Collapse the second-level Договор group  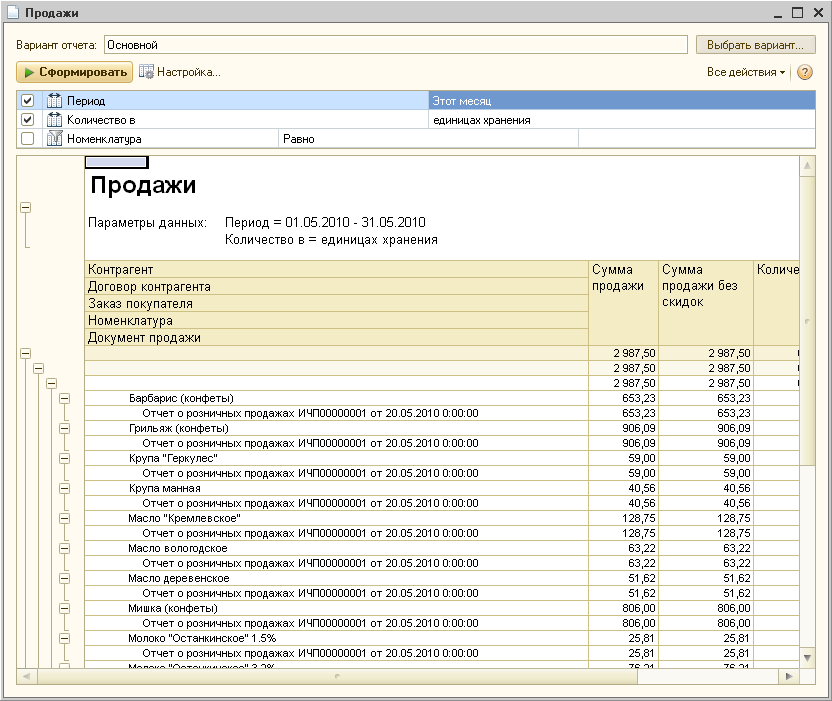point(38,368)
